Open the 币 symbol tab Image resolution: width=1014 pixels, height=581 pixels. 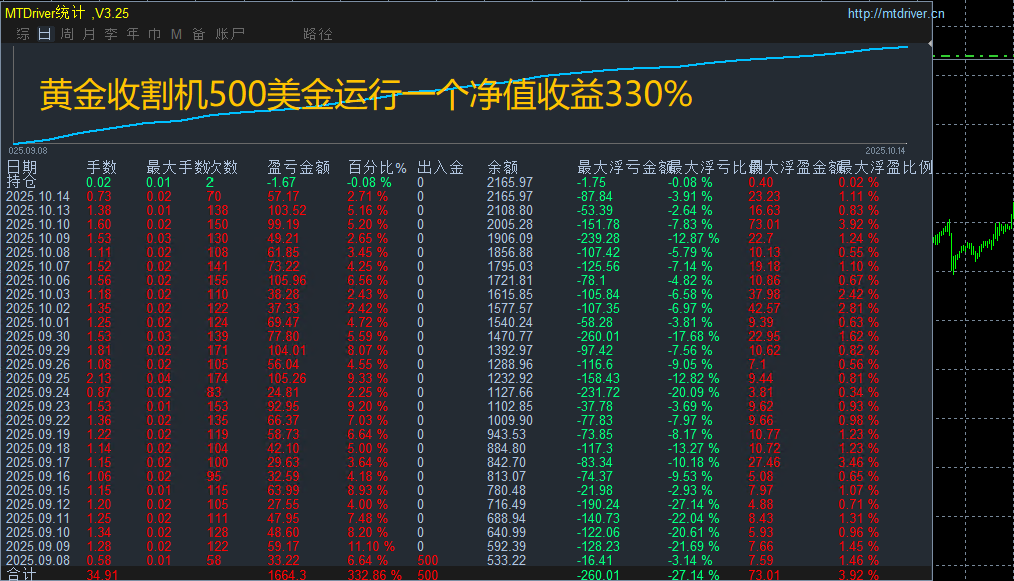155,34
